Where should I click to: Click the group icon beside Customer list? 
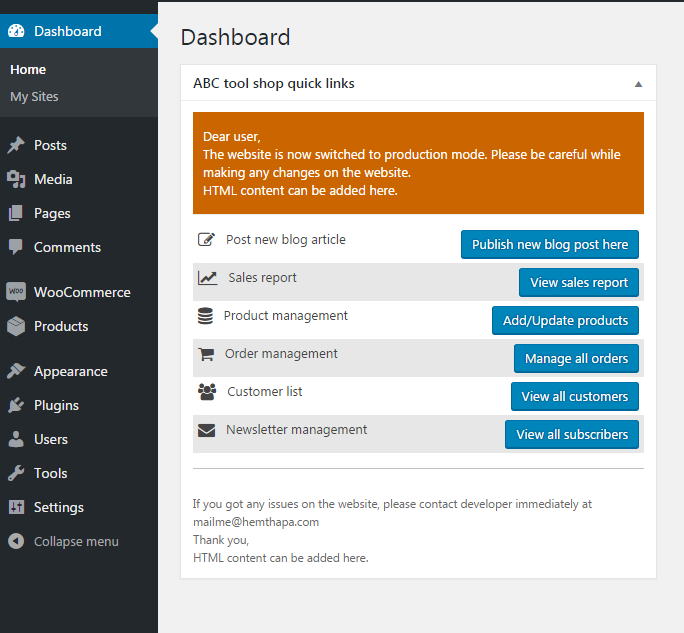pos(207,392)
